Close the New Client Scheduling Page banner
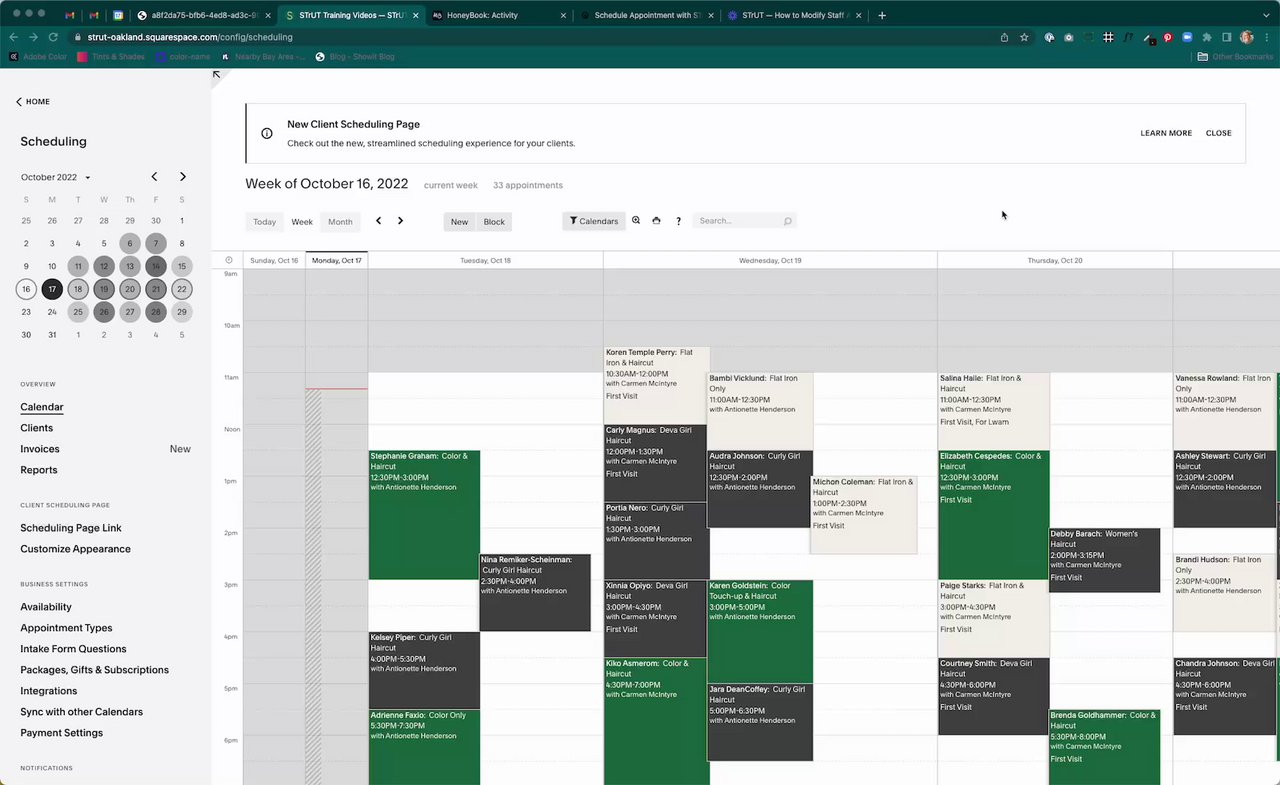This screenshot has height=785, width=1280. pos(1218,133)
